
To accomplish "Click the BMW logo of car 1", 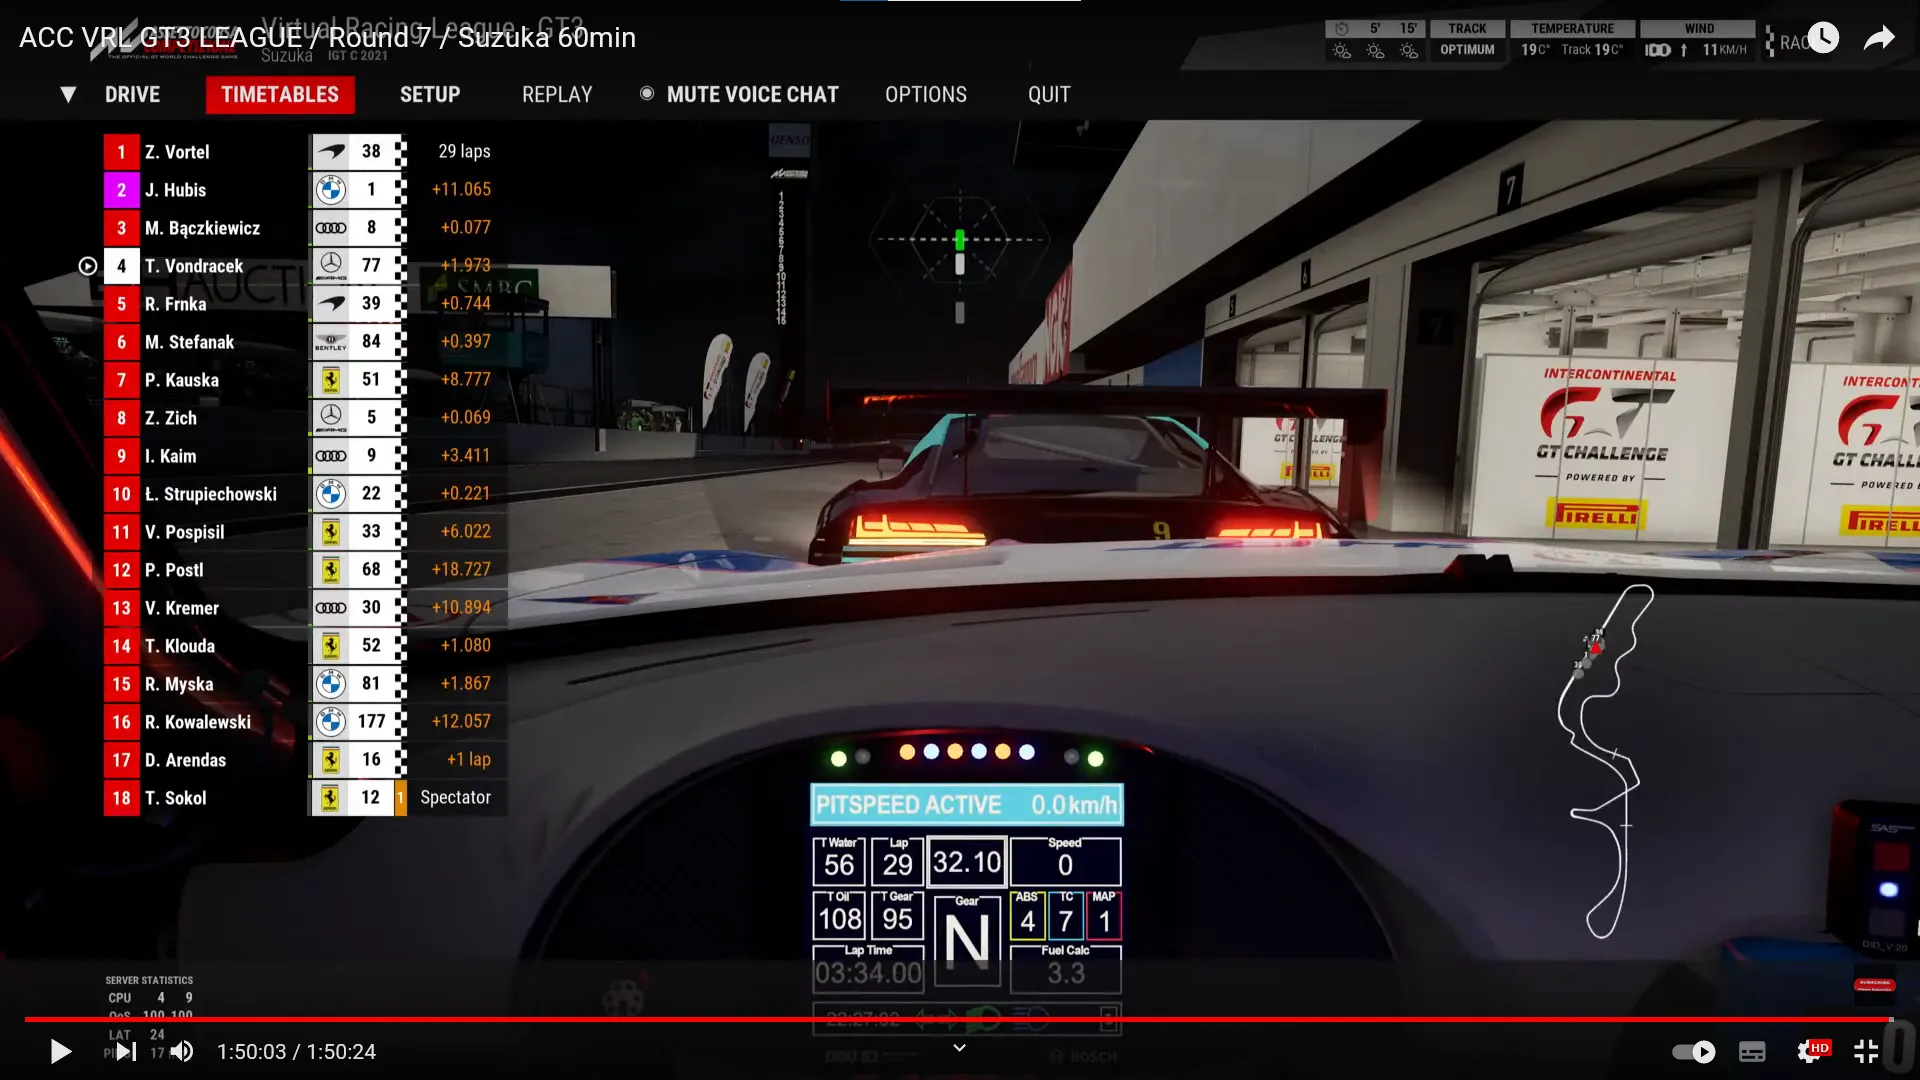I will click(331, 190).
